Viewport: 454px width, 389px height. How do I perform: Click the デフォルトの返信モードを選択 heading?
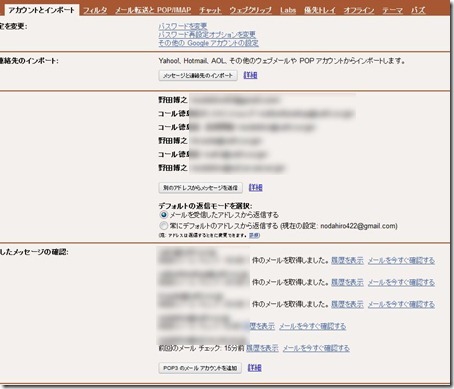coord(205,206)
